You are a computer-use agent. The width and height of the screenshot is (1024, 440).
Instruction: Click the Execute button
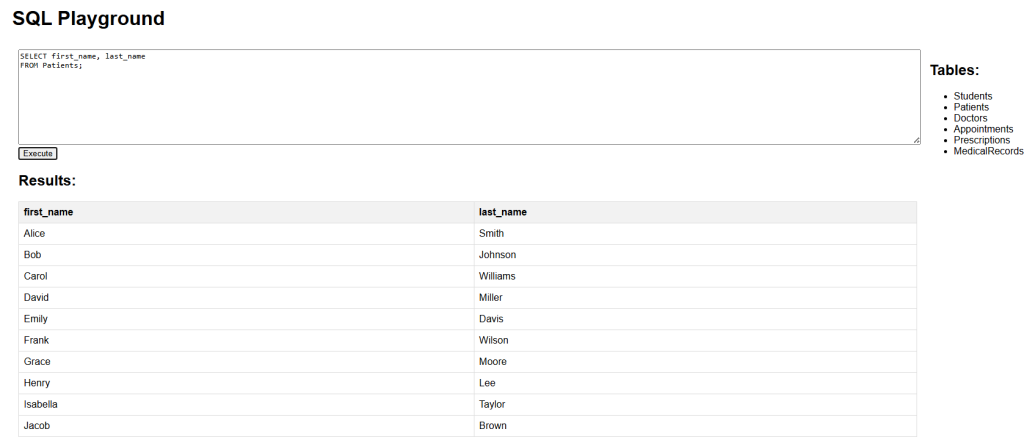(x=38, y=153)
